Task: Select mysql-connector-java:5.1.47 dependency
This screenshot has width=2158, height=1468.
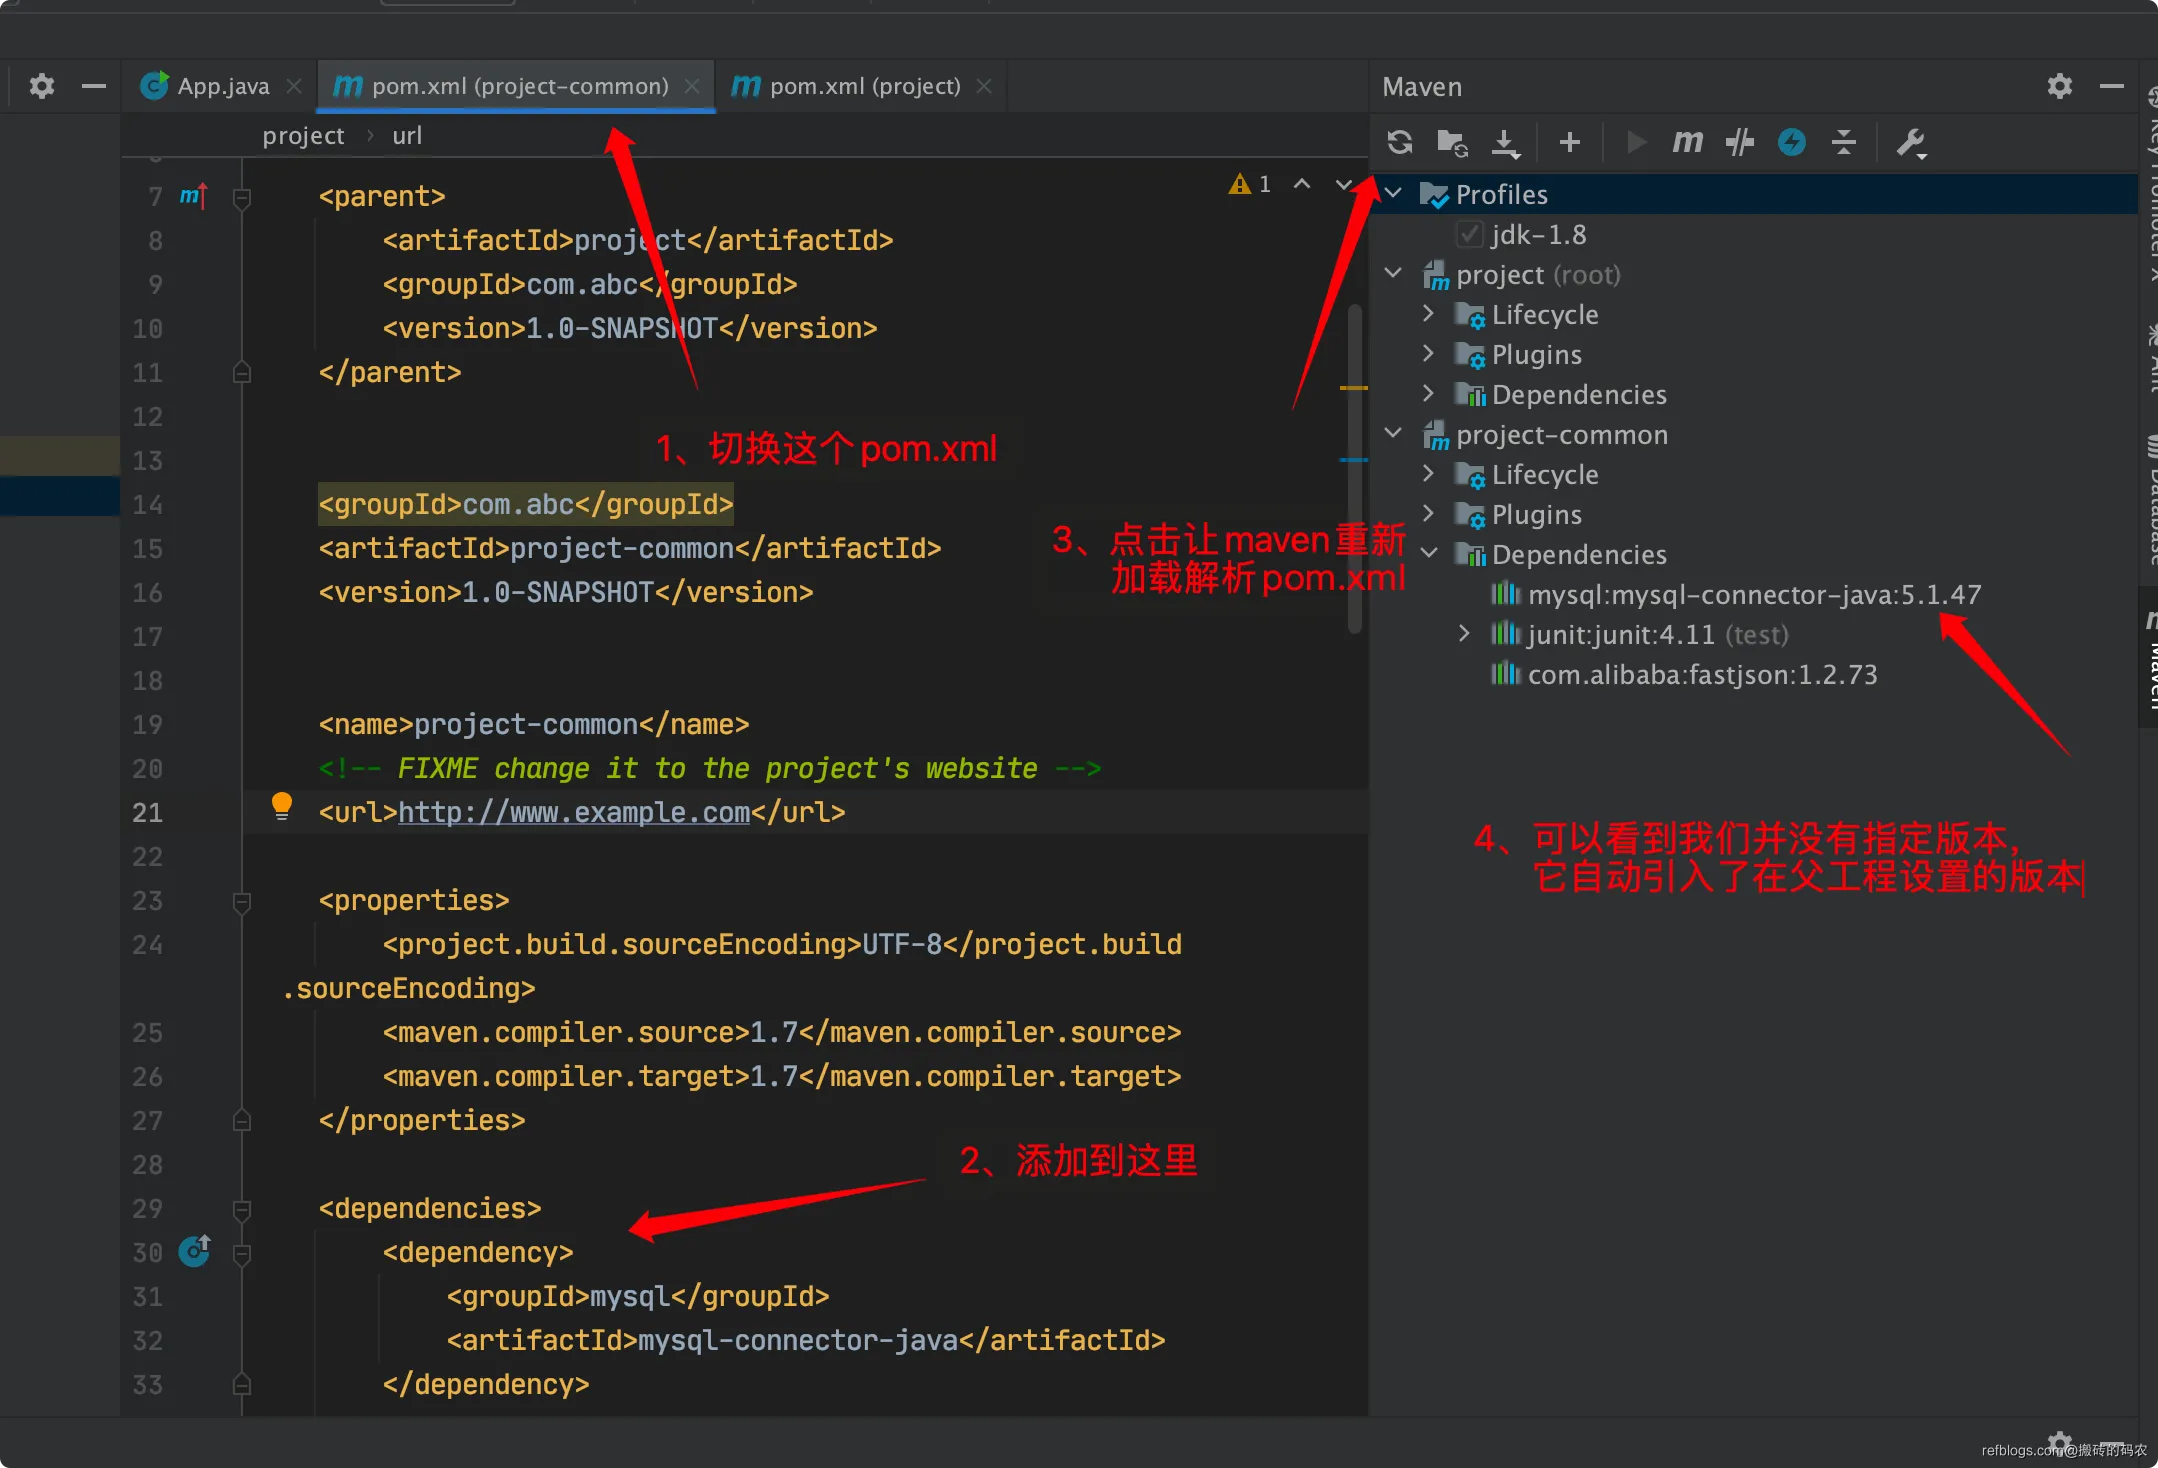Action: (x=1753, y=595)
